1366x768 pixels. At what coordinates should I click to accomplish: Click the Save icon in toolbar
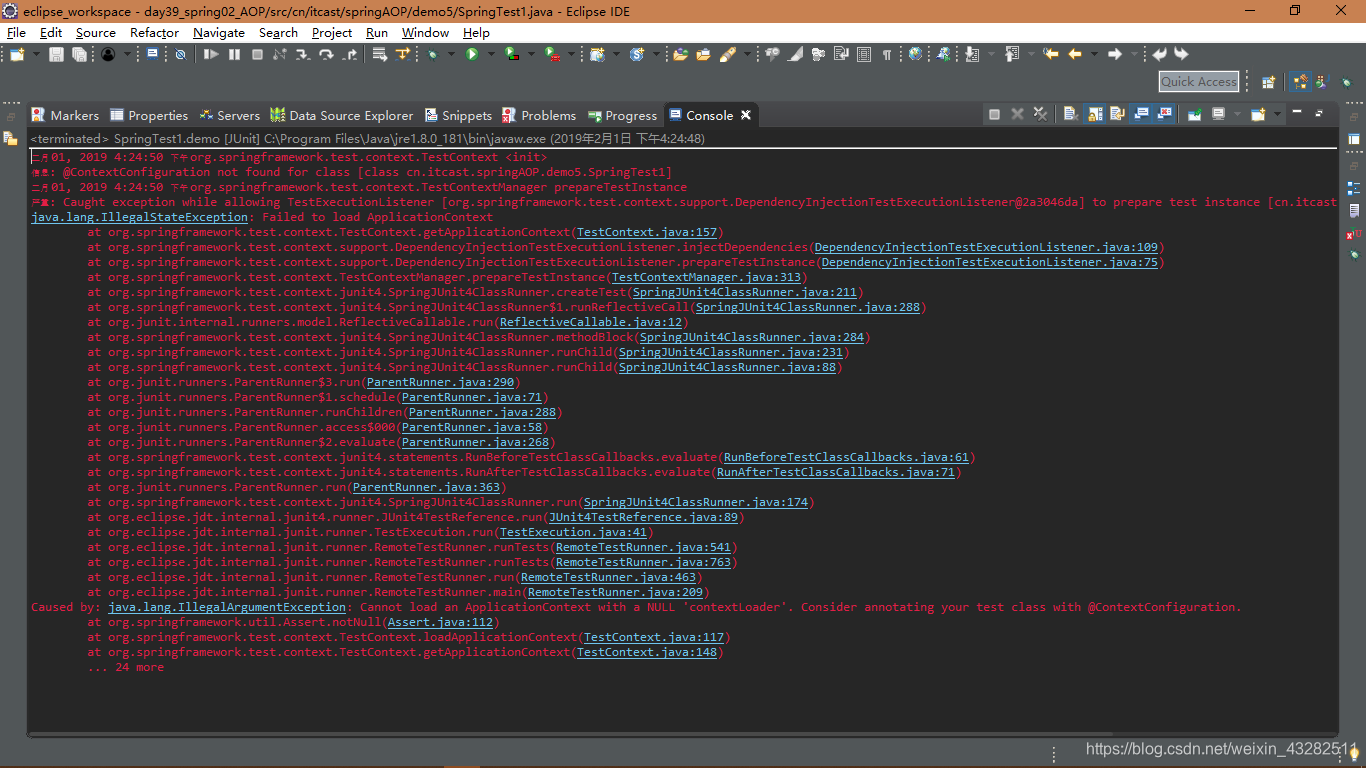pos(56,54)
